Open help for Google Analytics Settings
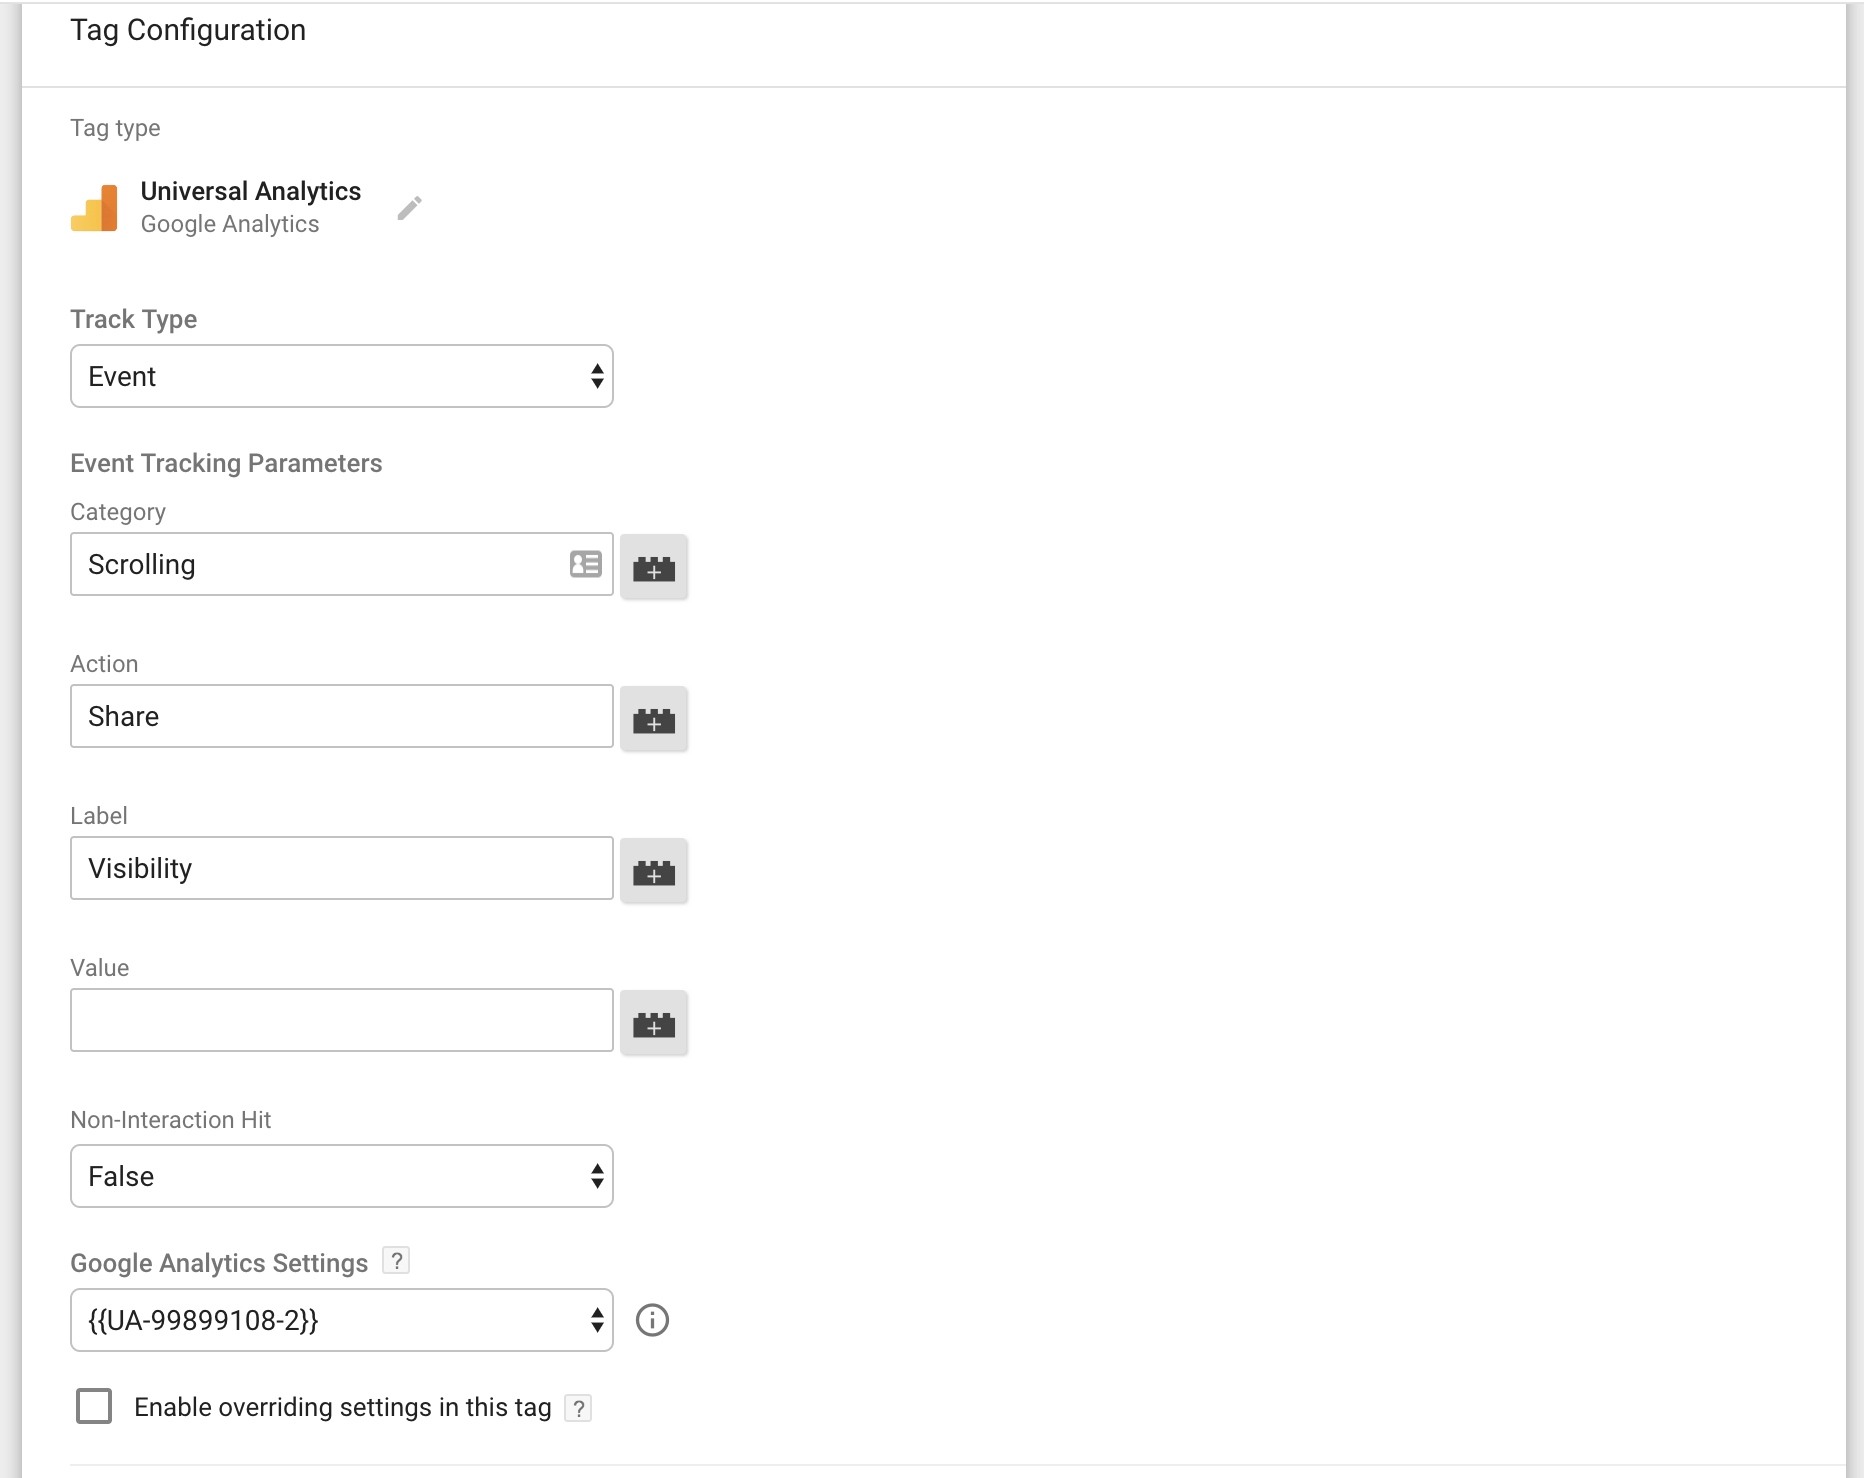Screen dimensions: 1864x1478 point(397,1261)
